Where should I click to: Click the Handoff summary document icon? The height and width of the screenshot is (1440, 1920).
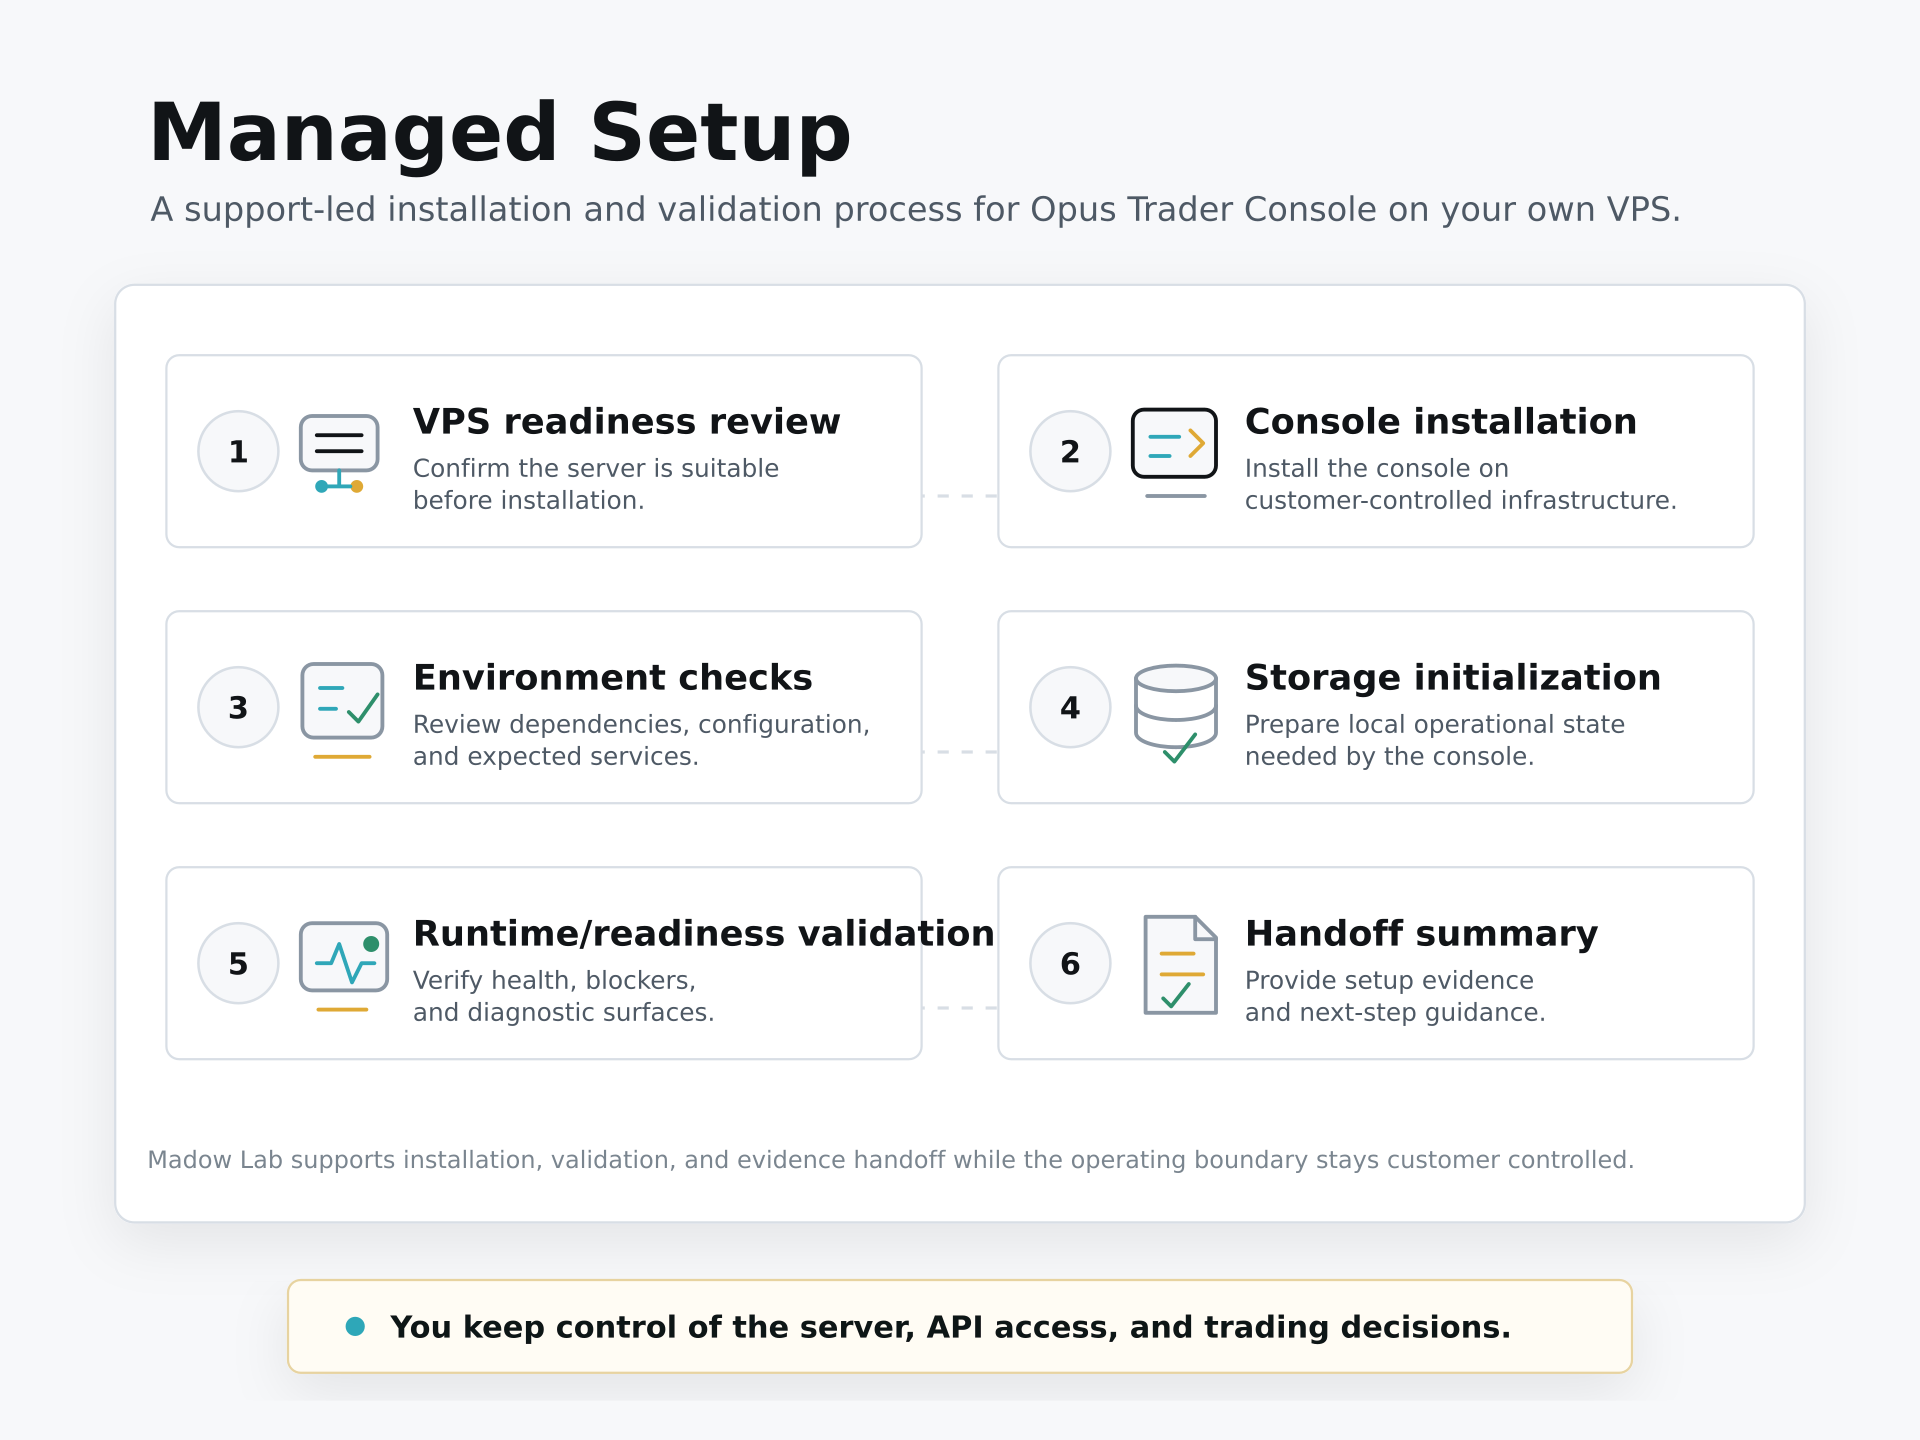(1180, 964)
